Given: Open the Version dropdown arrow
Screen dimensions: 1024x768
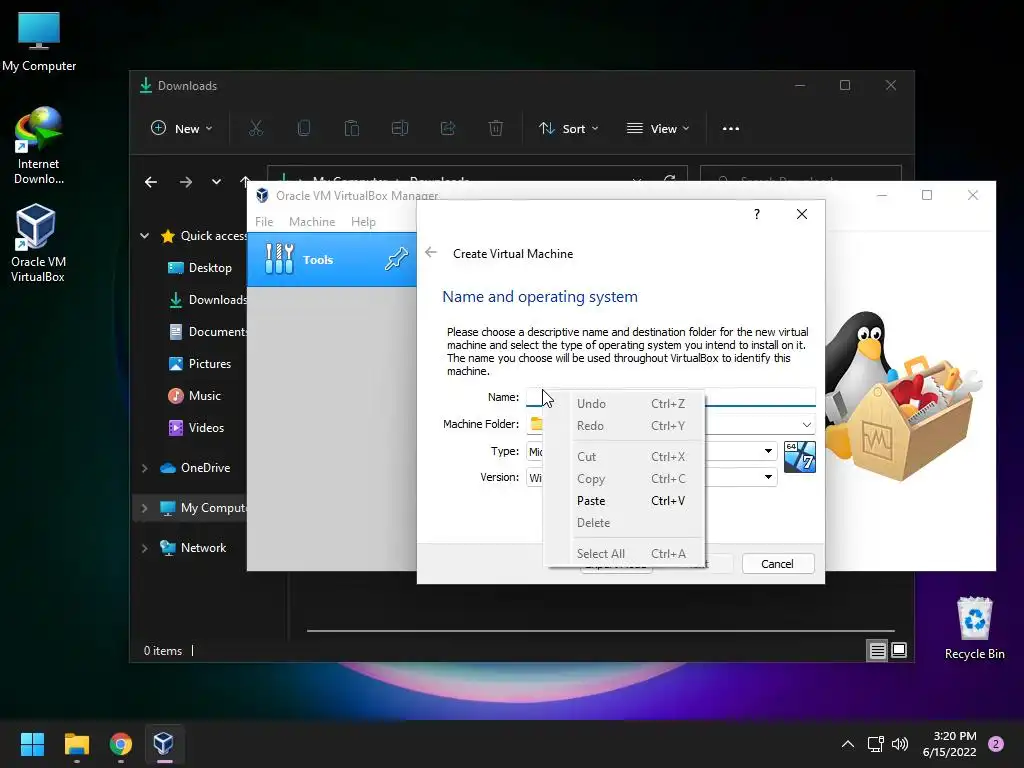Looking at the screenshot, I should (x=768, y=477).
